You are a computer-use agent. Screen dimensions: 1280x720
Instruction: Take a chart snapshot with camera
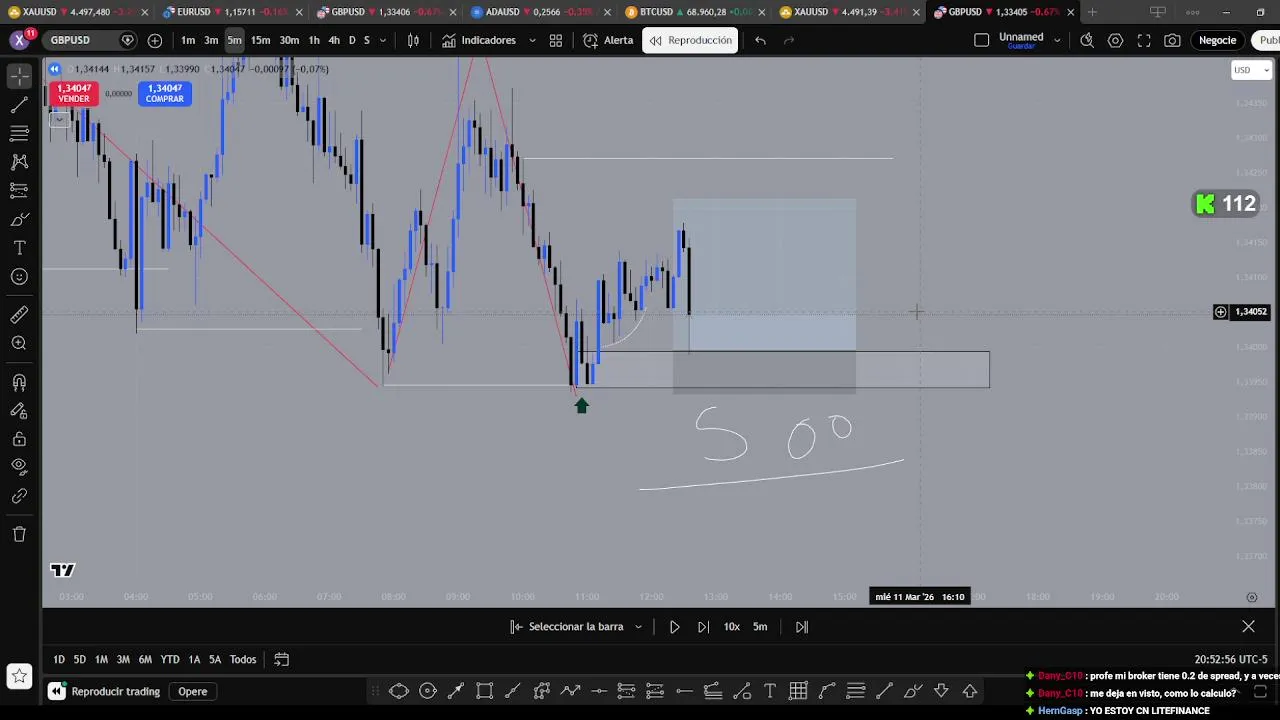pyautogui.click(x=1172, y=40)
